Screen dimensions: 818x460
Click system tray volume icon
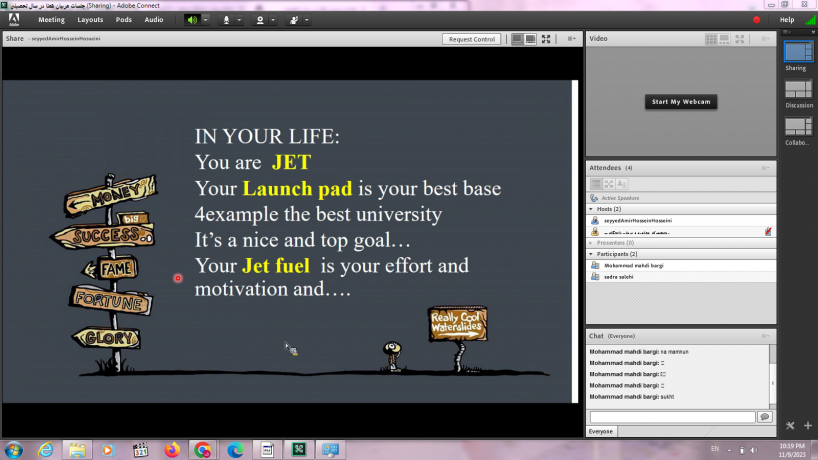[x=754, y=450]
